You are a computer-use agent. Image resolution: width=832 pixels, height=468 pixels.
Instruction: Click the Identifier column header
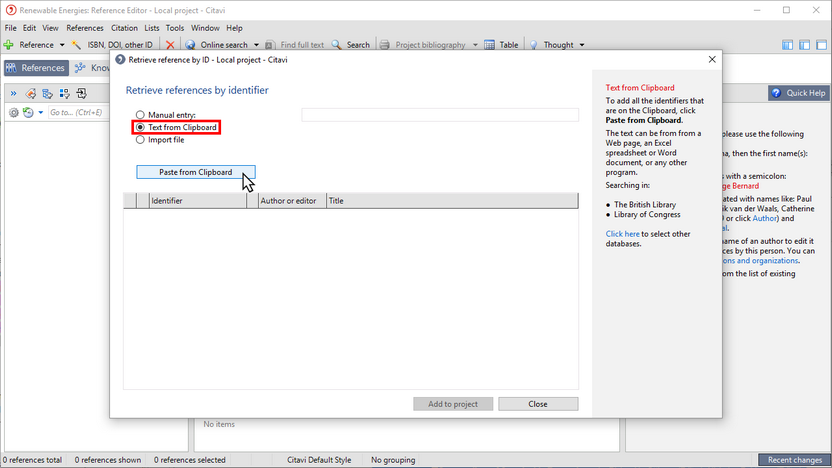[x=197, y=201]
